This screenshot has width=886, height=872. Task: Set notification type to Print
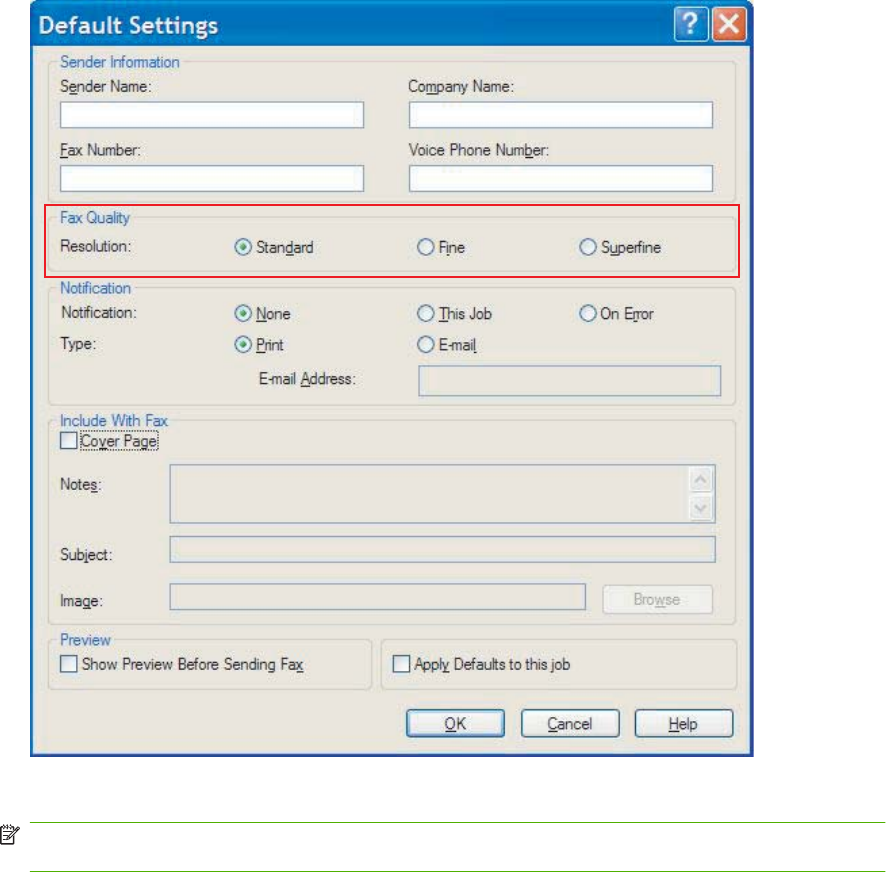243,345
